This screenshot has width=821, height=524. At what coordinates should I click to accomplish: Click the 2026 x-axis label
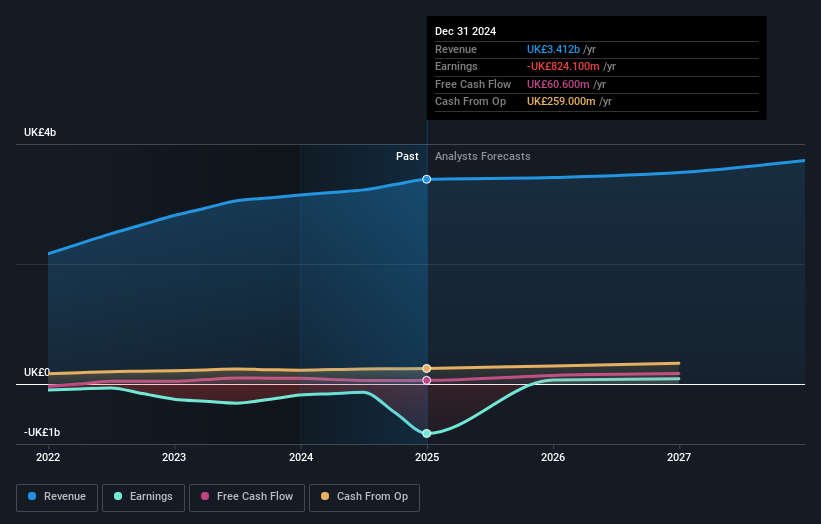553,457
